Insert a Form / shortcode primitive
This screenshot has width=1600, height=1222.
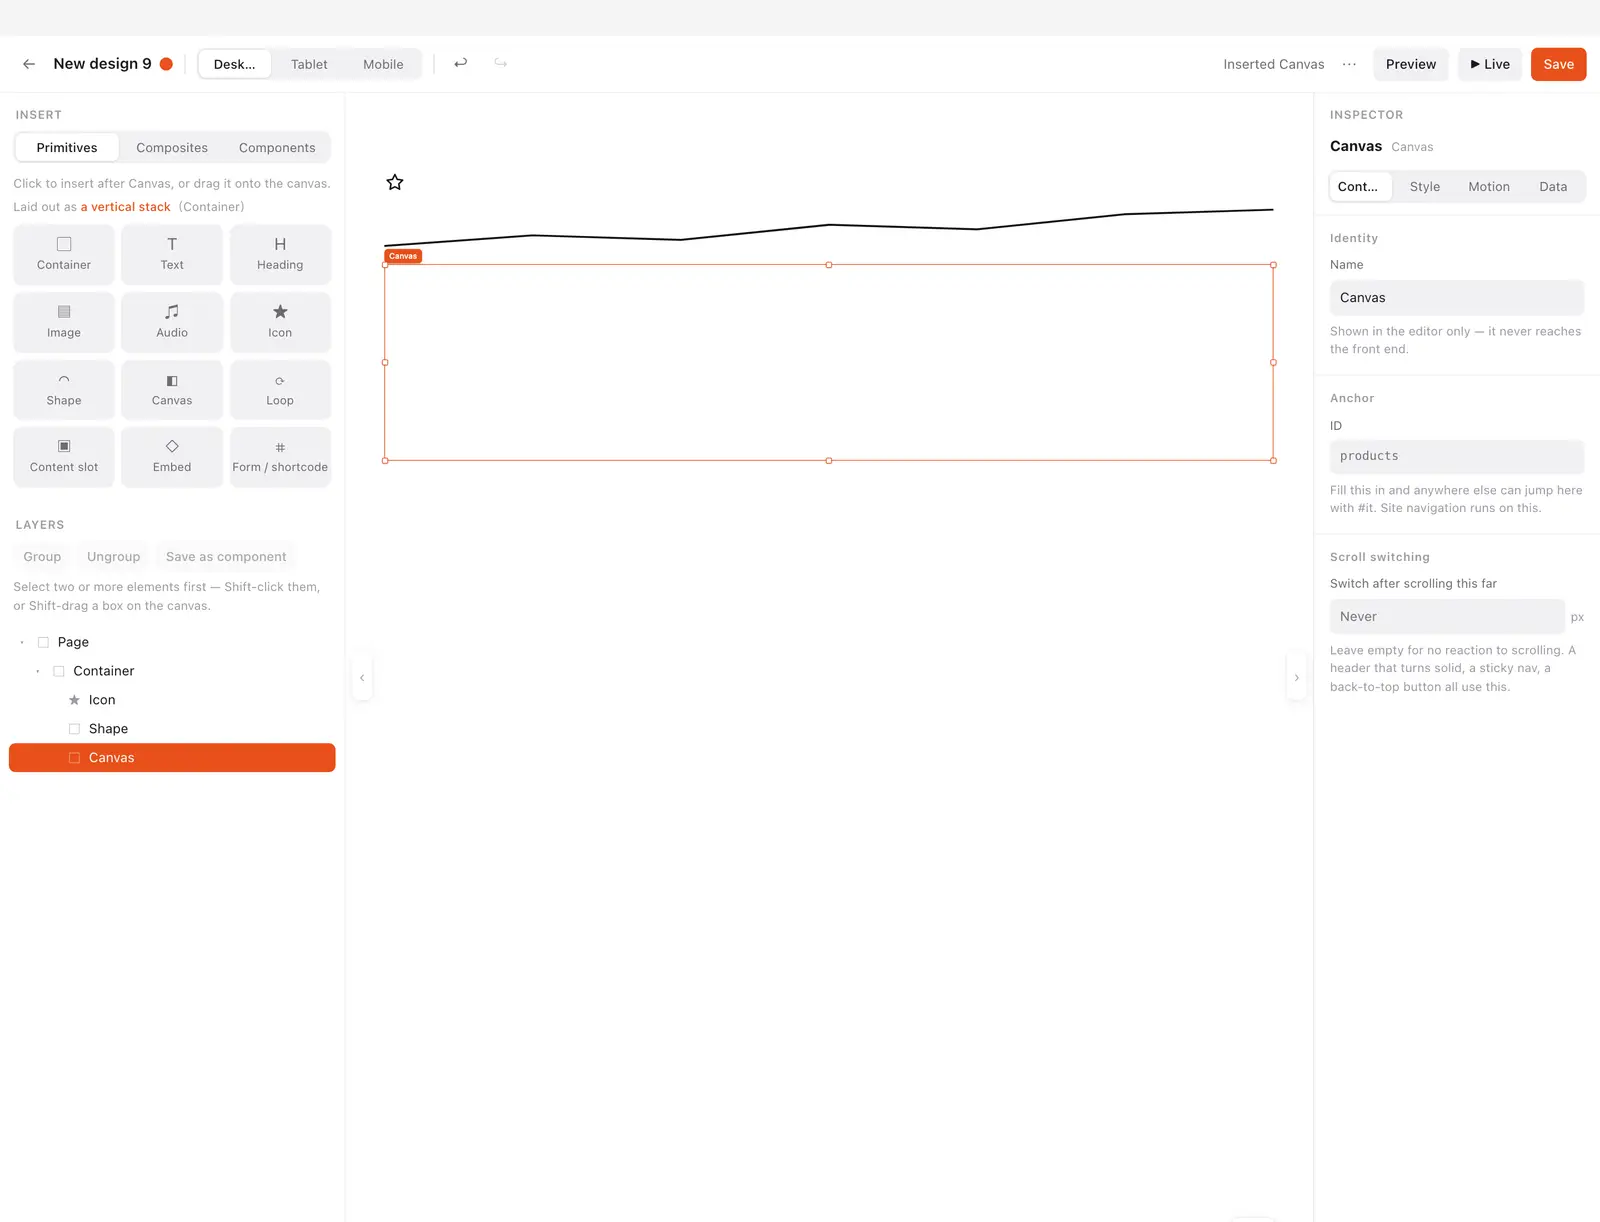click(x=280, y=457)
